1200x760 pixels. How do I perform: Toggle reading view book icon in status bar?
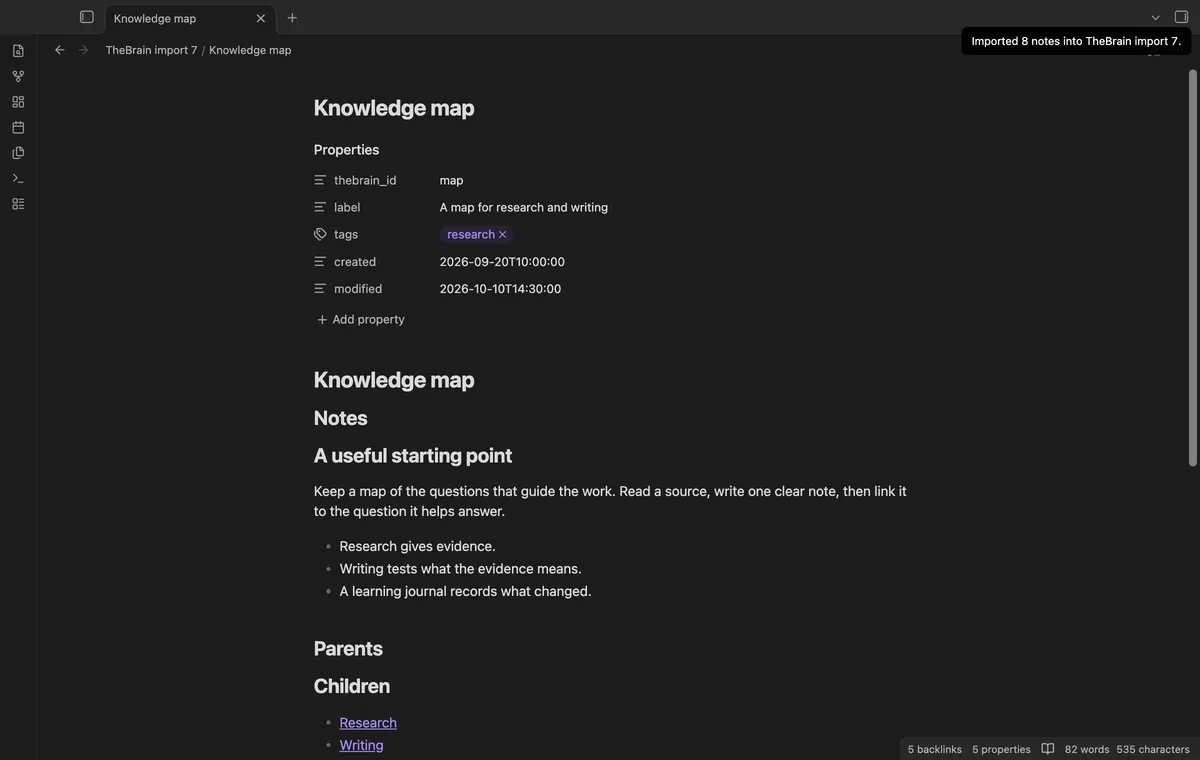[x=1048, y=749]
